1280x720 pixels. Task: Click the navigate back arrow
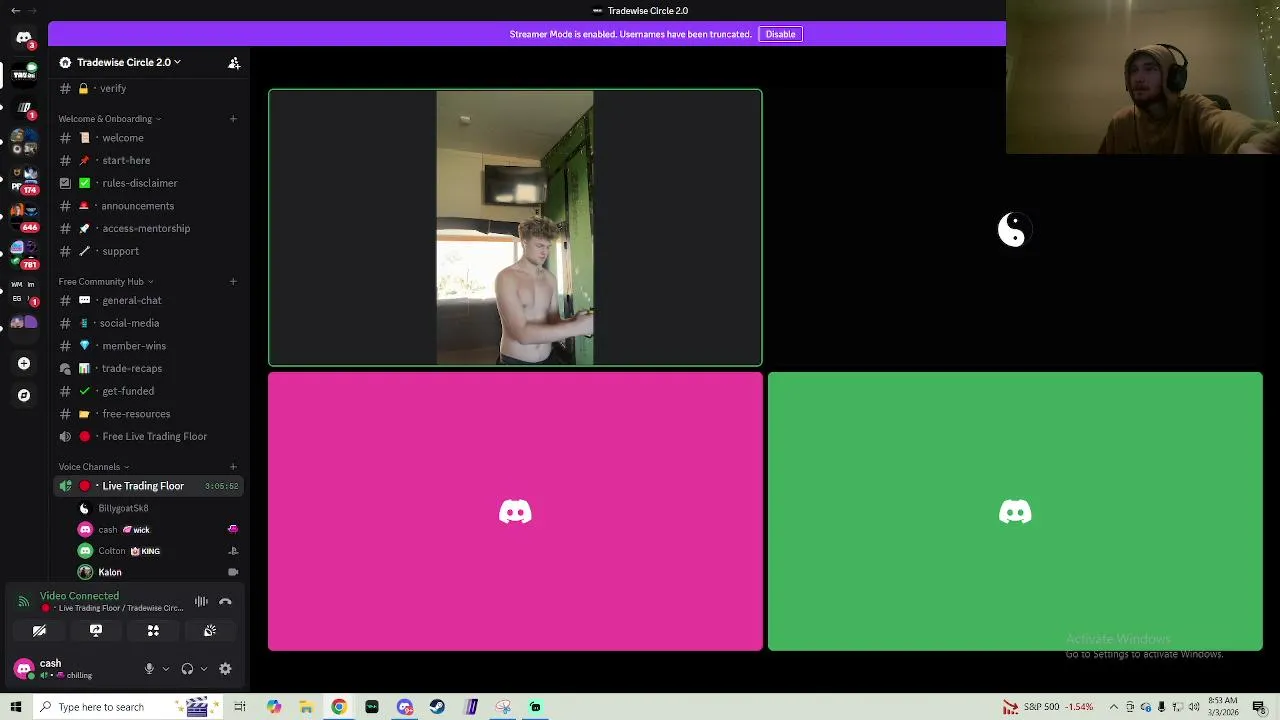click(15, 10)
